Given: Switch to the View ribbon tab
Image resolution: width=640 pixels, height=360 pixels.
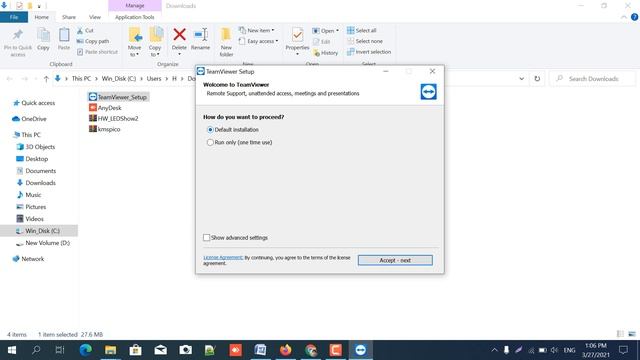Looking at the screenshot, I should pyautogui.click(x=95, y=17).
